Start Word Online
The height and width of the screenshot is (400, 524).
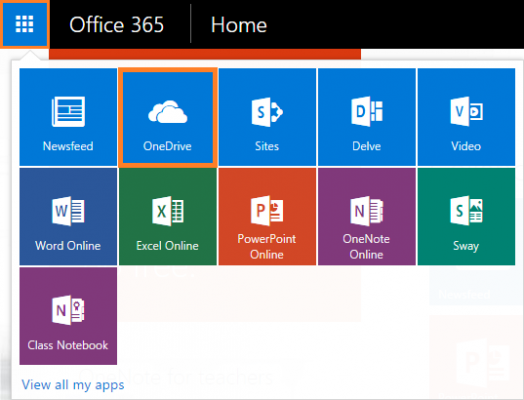pyautogui.click(x=68, y=217)
